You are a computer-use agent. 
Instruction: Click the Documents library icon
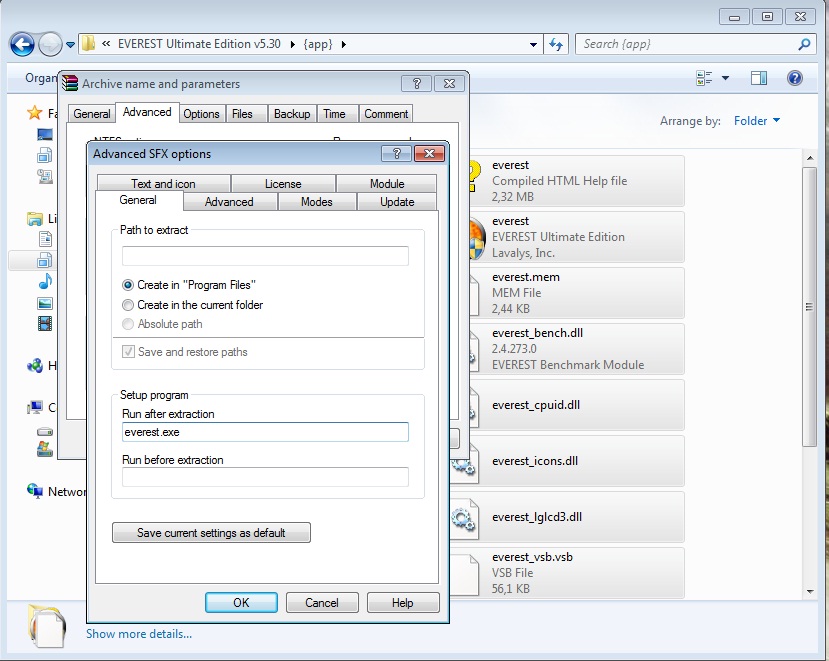[45, 239]
